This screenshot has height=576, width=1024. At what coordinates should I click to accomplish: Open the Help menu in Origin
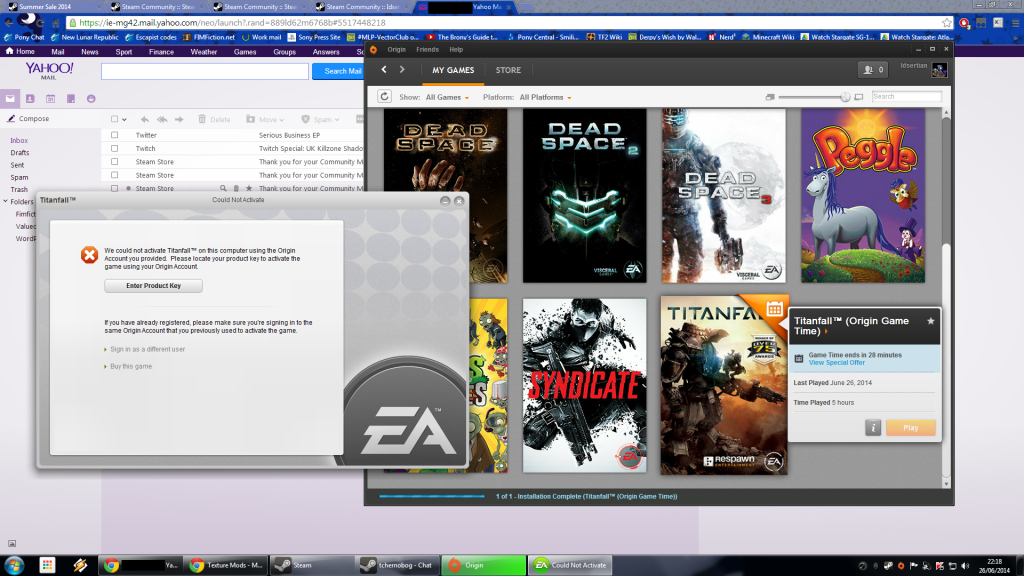[x=456, y=50]
